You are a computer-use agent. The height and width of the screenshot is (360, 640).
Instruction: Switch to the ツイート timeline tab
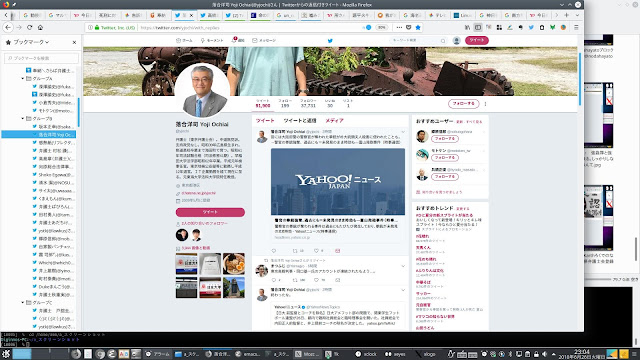[265, 121]
